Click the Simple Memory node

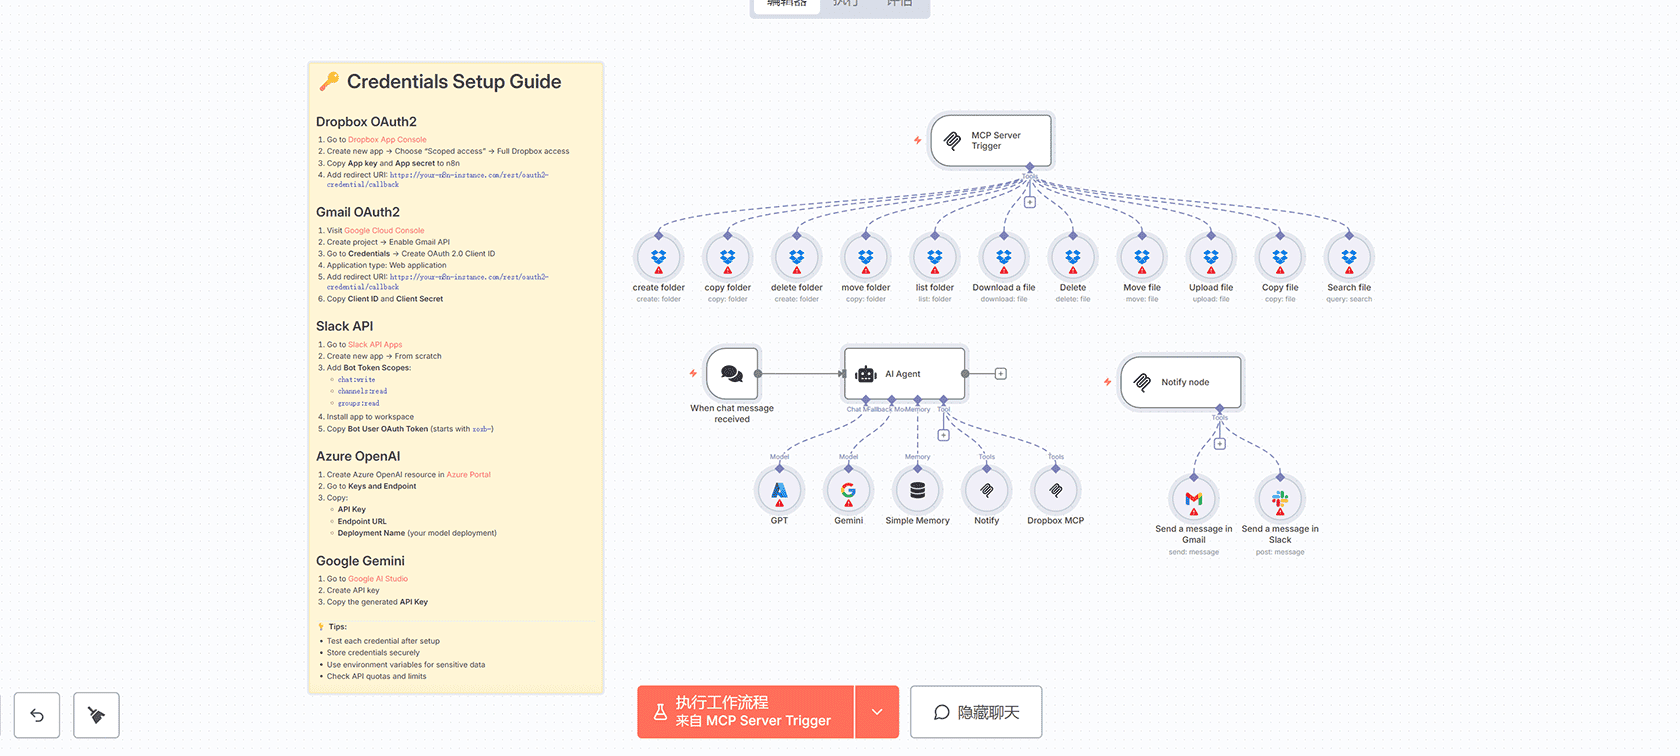(x=917, y=491)
